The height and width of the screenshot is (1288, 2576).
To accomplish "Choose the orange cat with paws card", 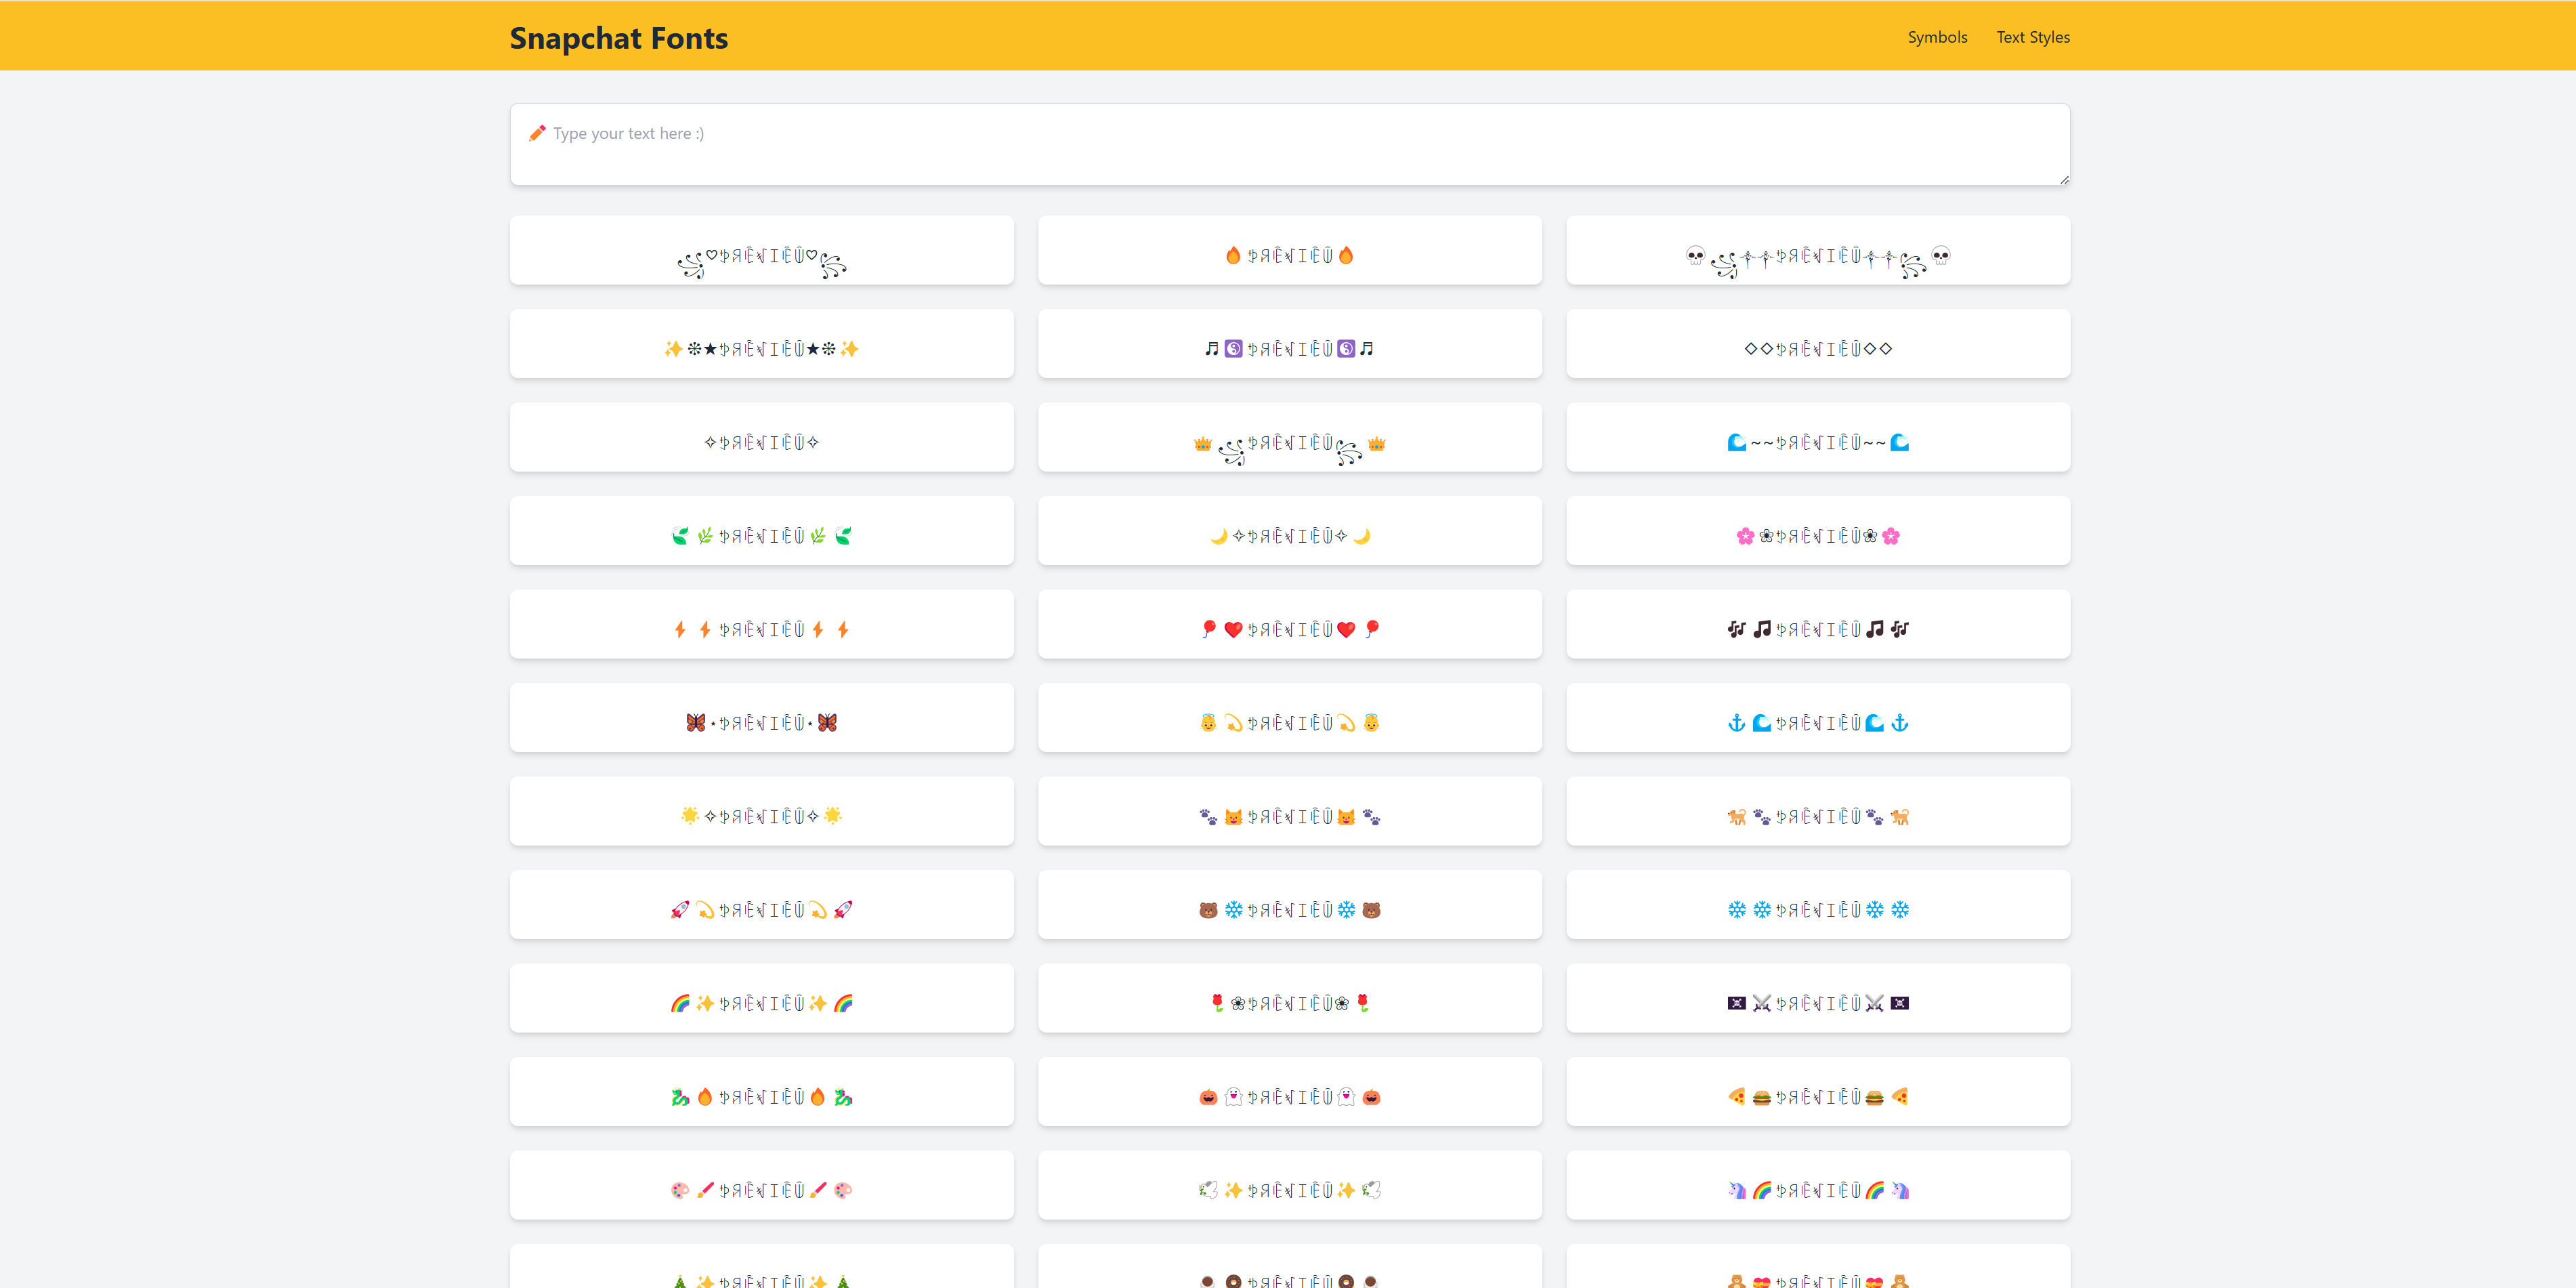I will pos(1818,811).
